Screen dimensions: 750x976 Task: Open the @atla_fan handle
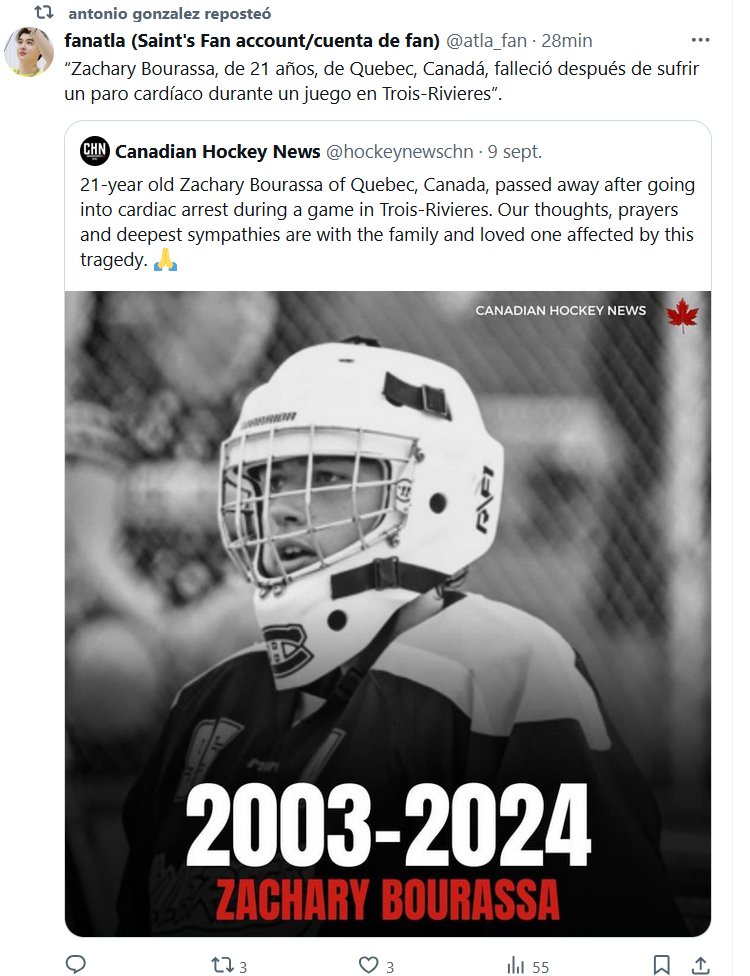click(487, 40)
